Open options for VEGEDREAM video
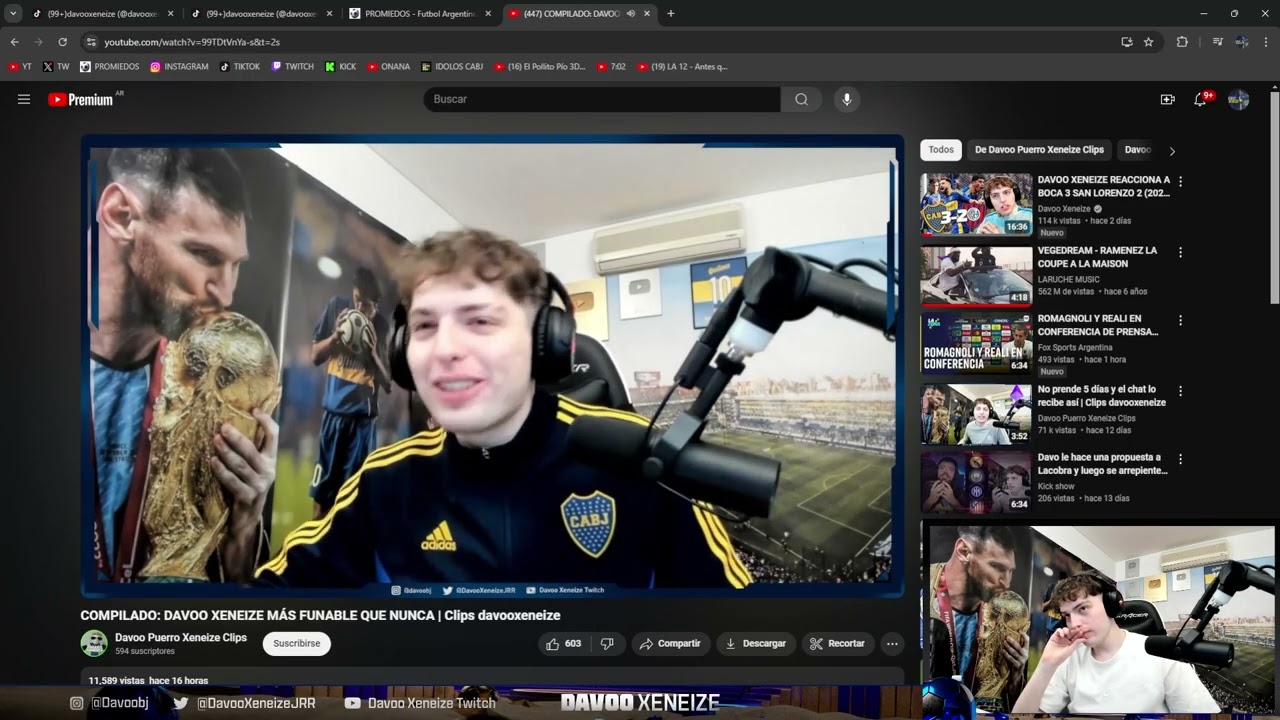1280x720 pixels. pos(1180,253)
